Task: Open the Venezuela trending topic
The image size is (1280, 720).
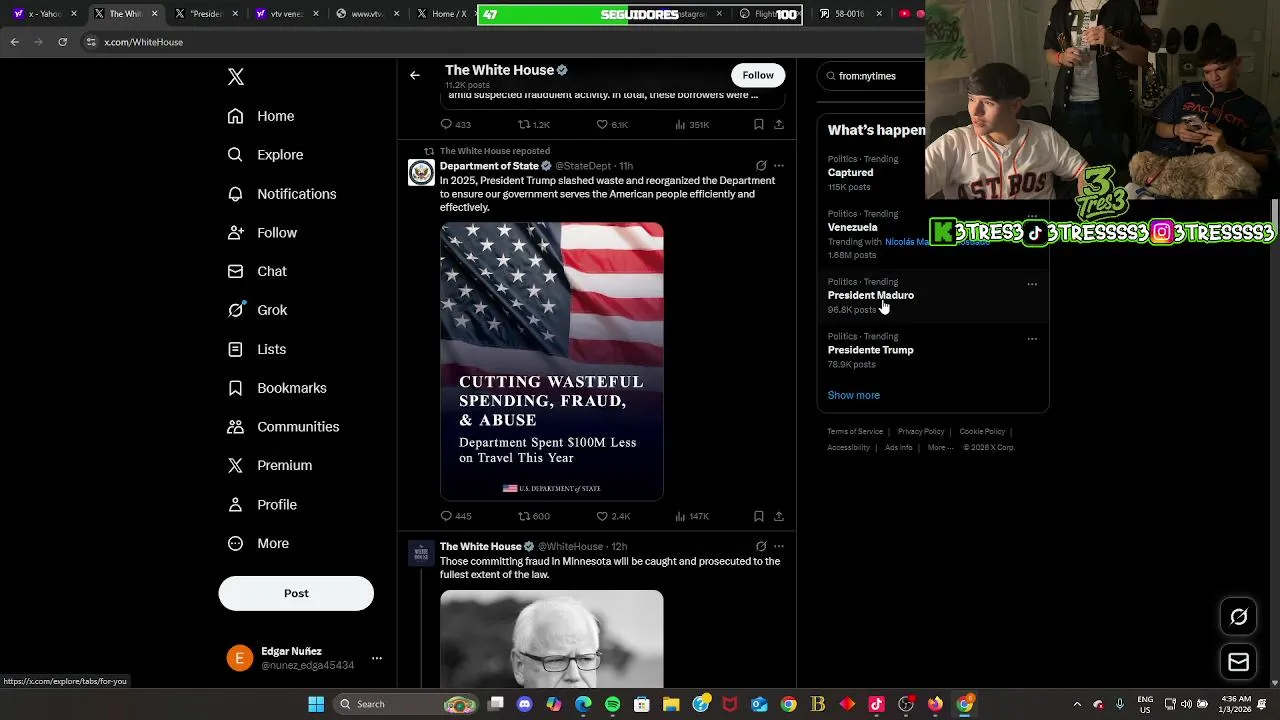Action: coord(852,227)
